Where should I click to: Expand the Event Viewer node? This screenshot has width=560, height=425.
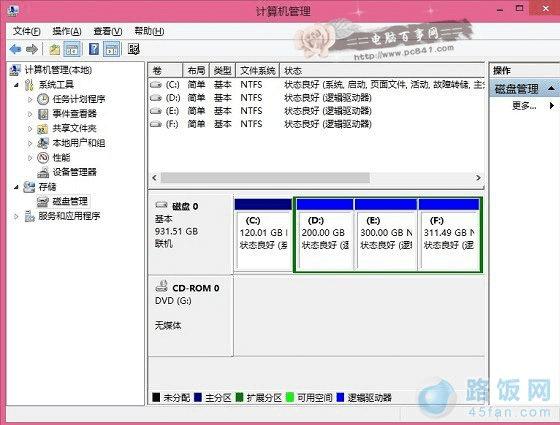[x=30, y=114]
